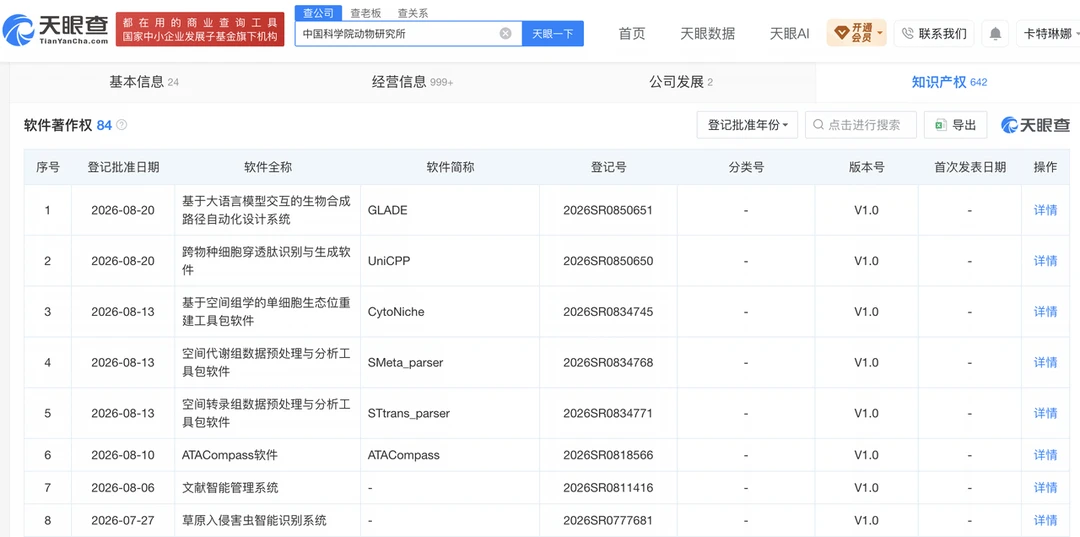The width and height of the screenshot is (1080, 537).
Task: Click the magnifier icon in the table search
Action: 818,125
